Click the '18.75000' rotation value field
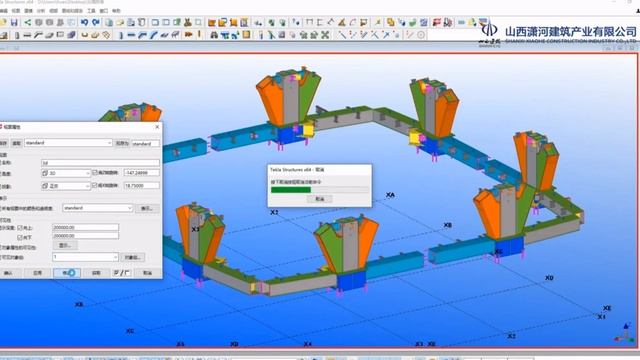 (x=142, y=186)
